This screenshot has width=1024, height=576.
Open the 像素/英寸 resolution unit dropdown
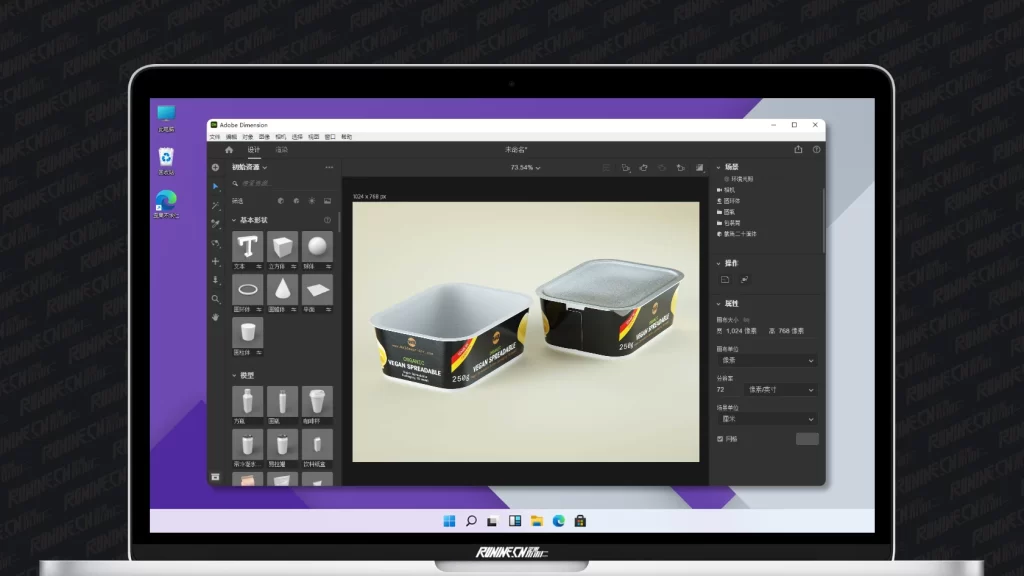coord(782,389)
